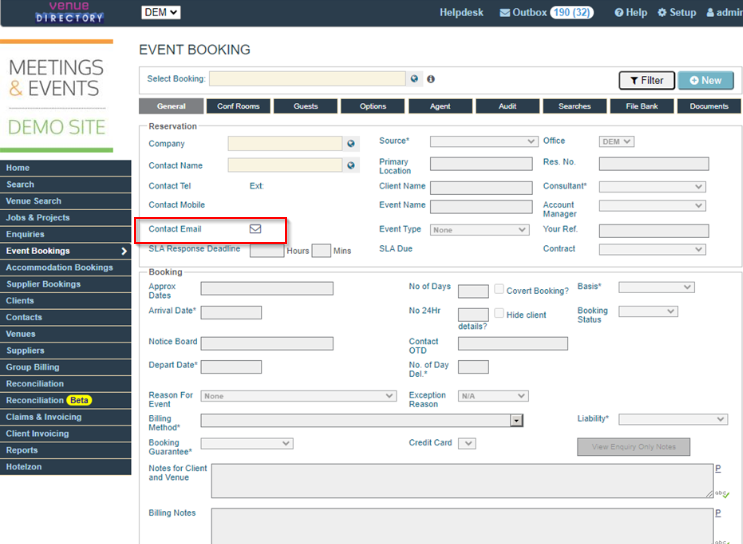Viewport: 743px width, 544px height.
Task: Open Venue Search in sidebar
Action: (x=65, y=201)
